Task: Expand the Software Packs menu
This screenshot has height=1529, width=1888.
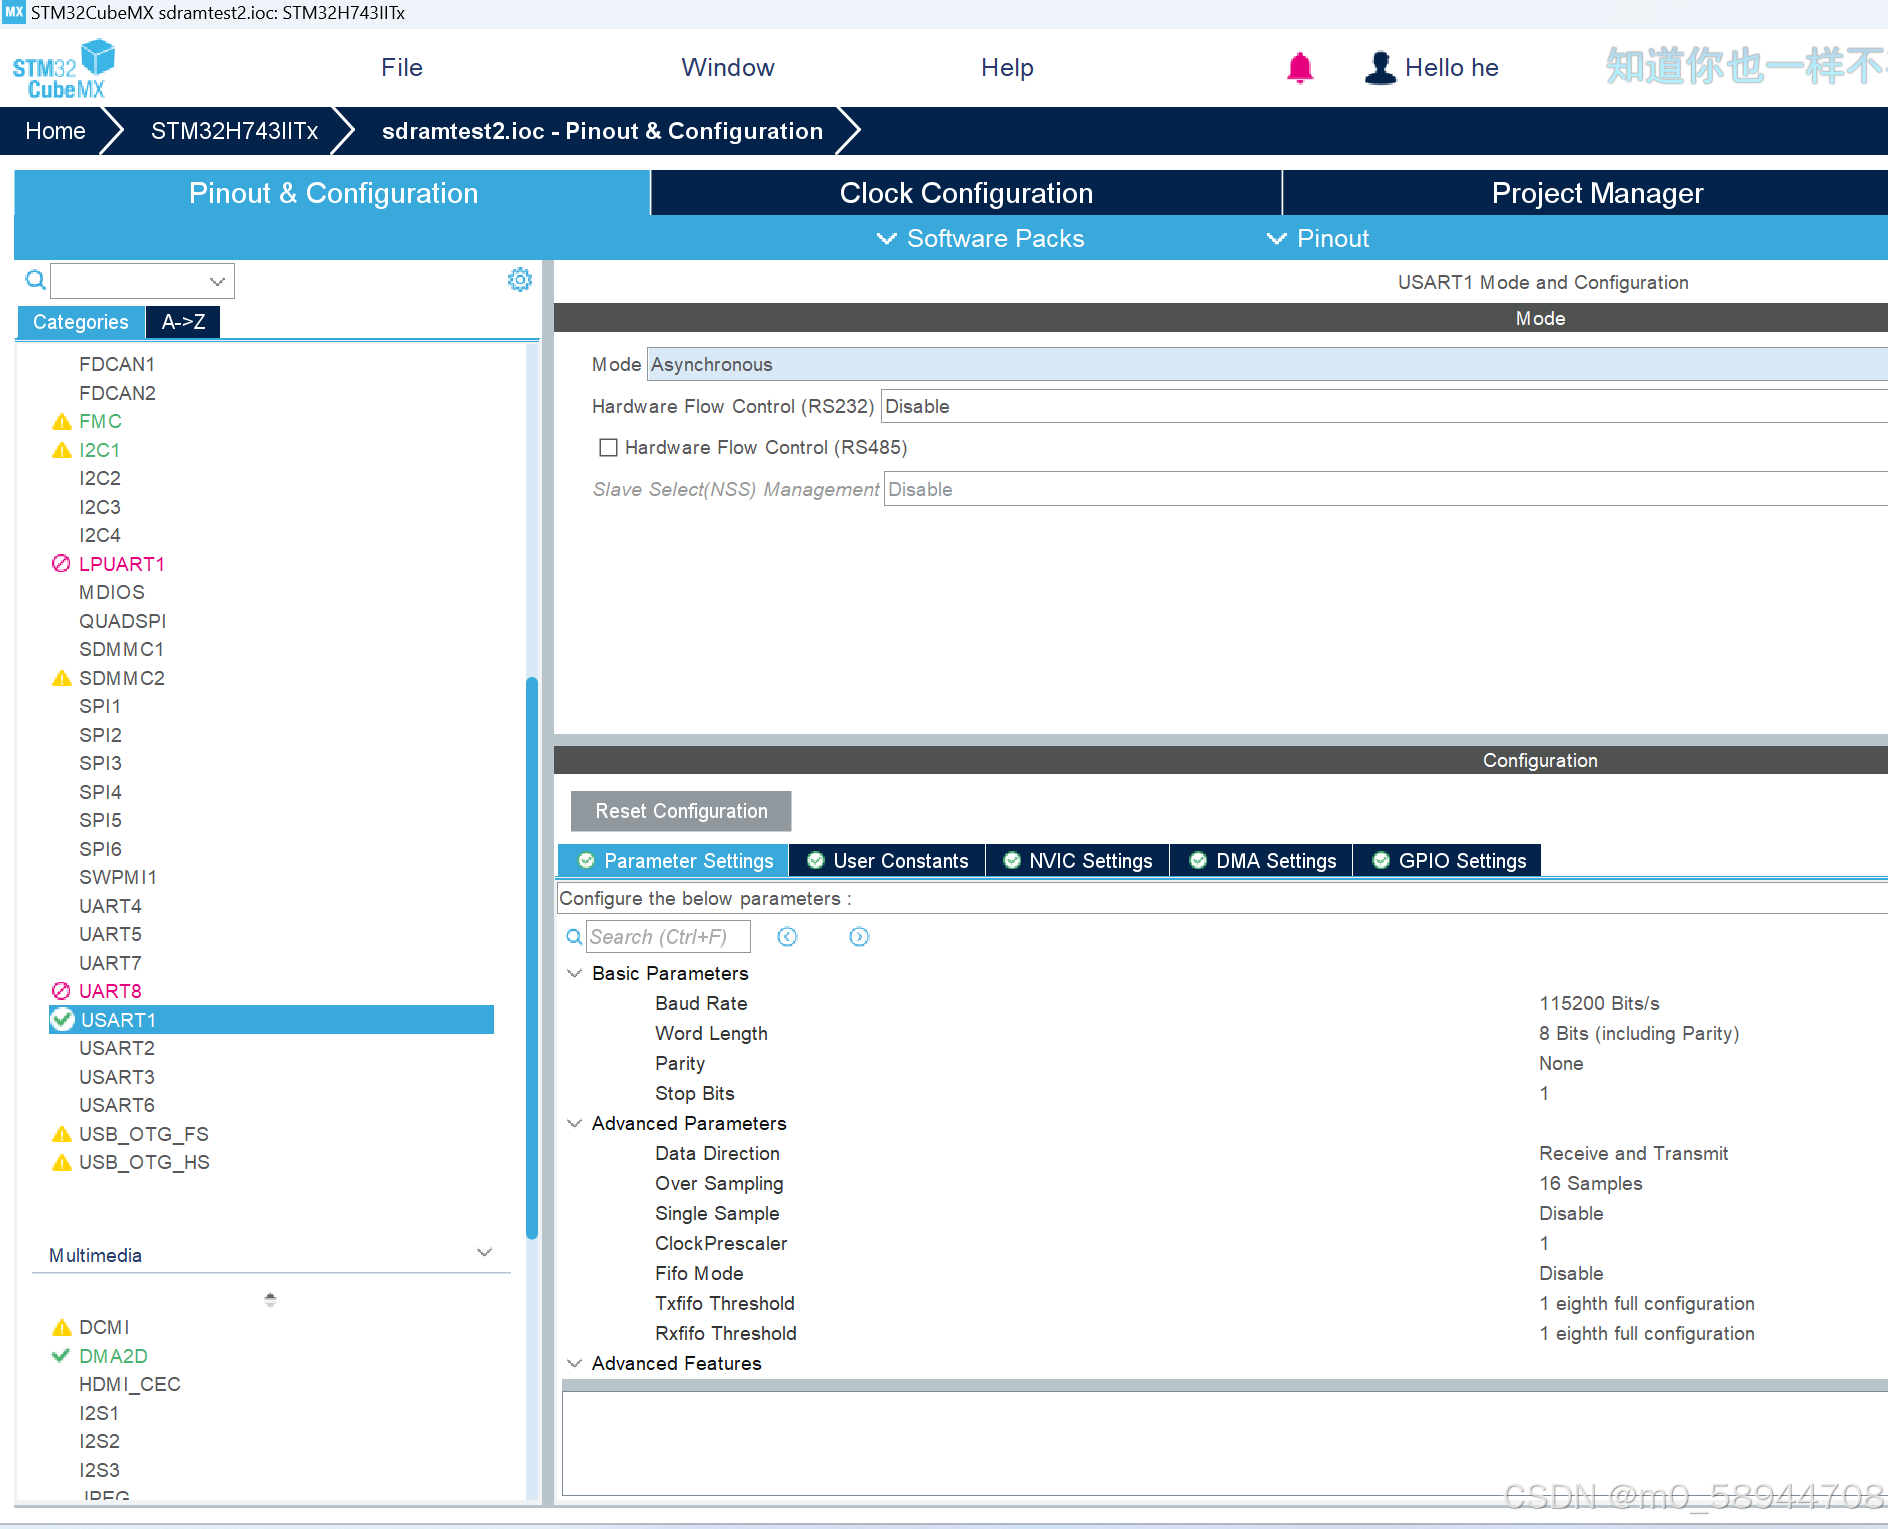Action: point(981,239)
